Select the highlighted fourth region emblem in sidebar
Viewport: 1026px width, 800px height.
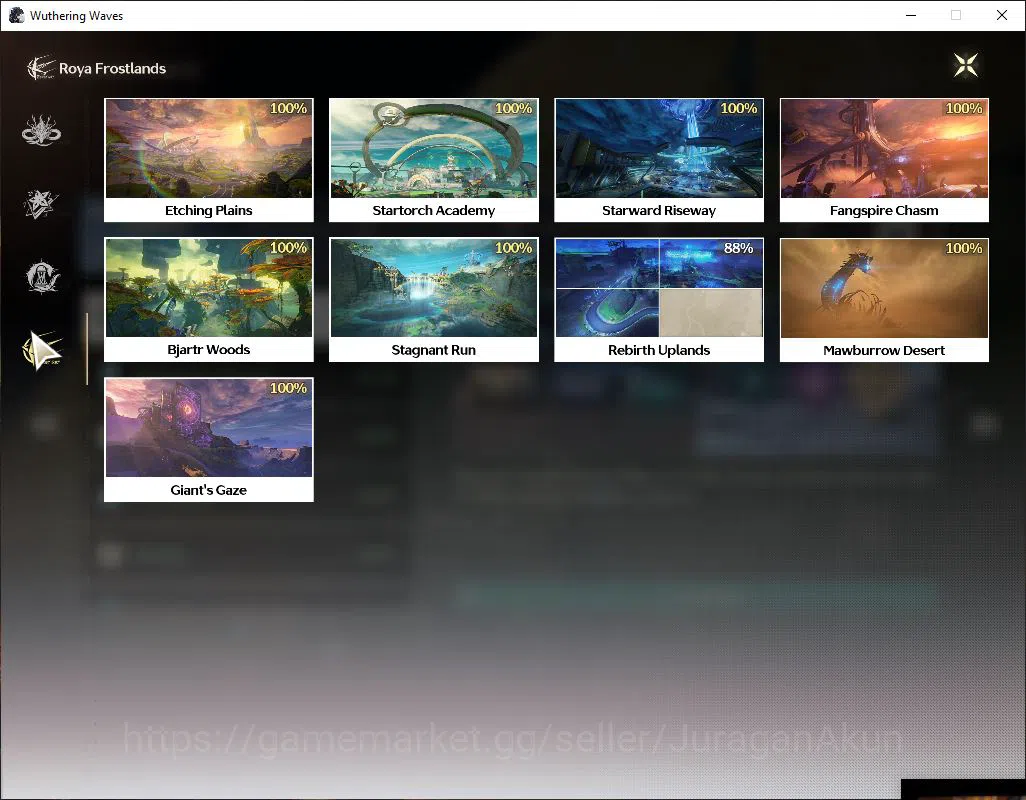[43, 350]
